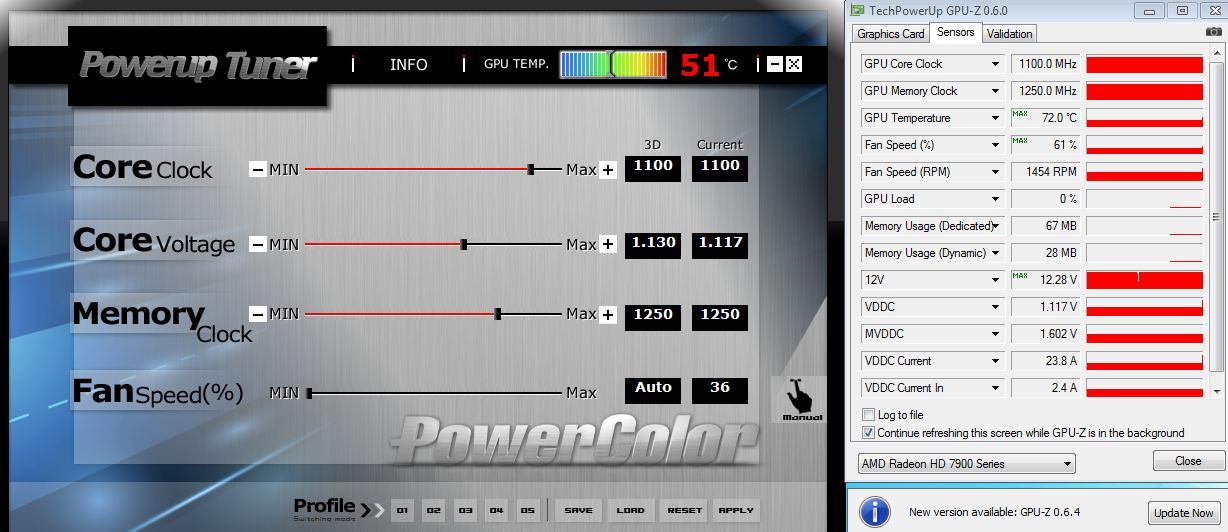Click the LOAD profile button
The width and height of the screenshot is (1228, 532).
(x=631, y=510)
